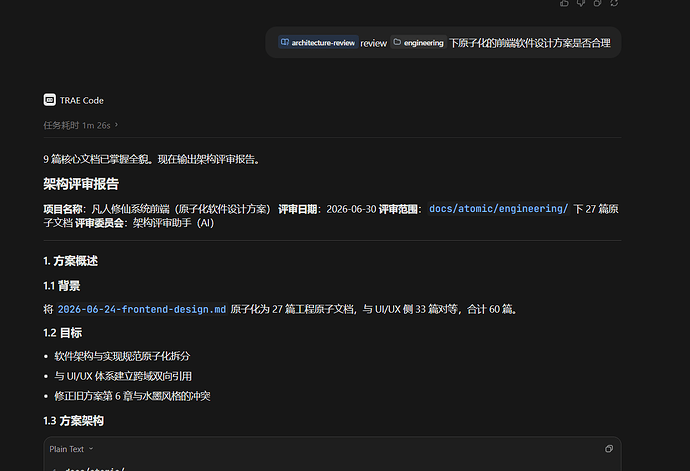Viewport: 690px width, 471px height.
Task: Expand the 任务耗时 1m 26s chevron
Action: [116, 125]
